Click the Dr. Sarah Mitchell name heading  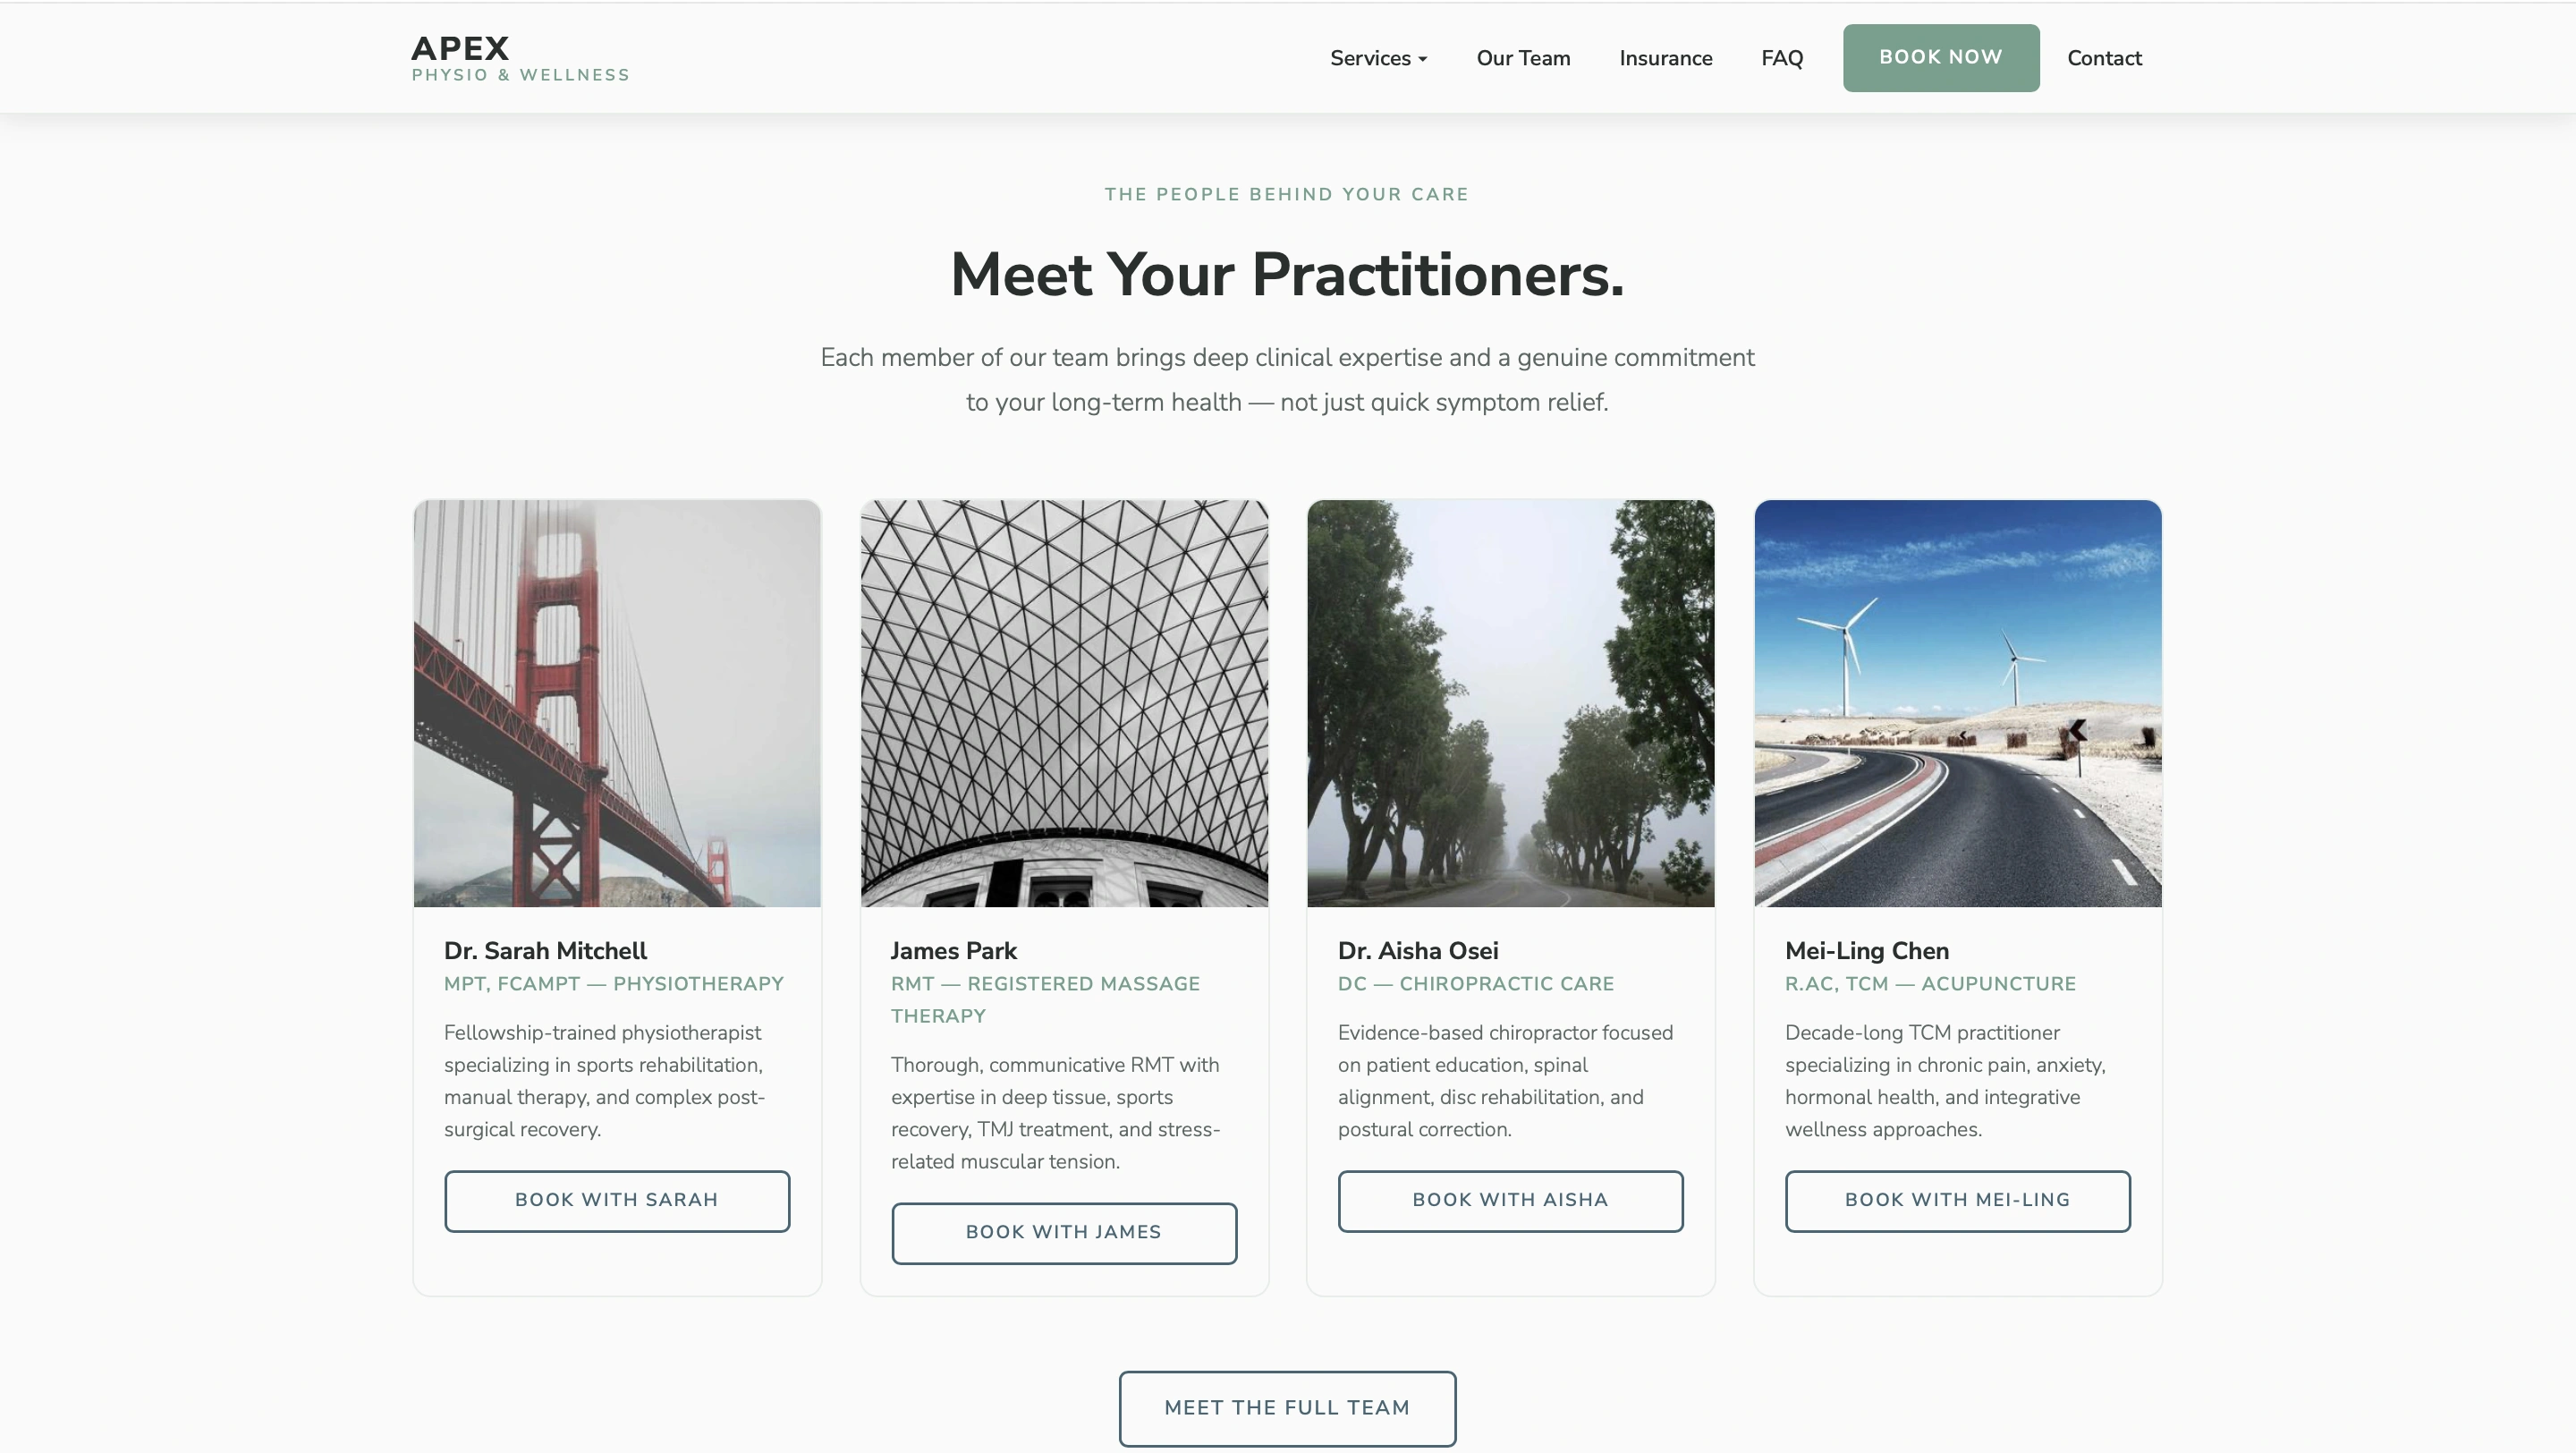click(x=545, y=950)
